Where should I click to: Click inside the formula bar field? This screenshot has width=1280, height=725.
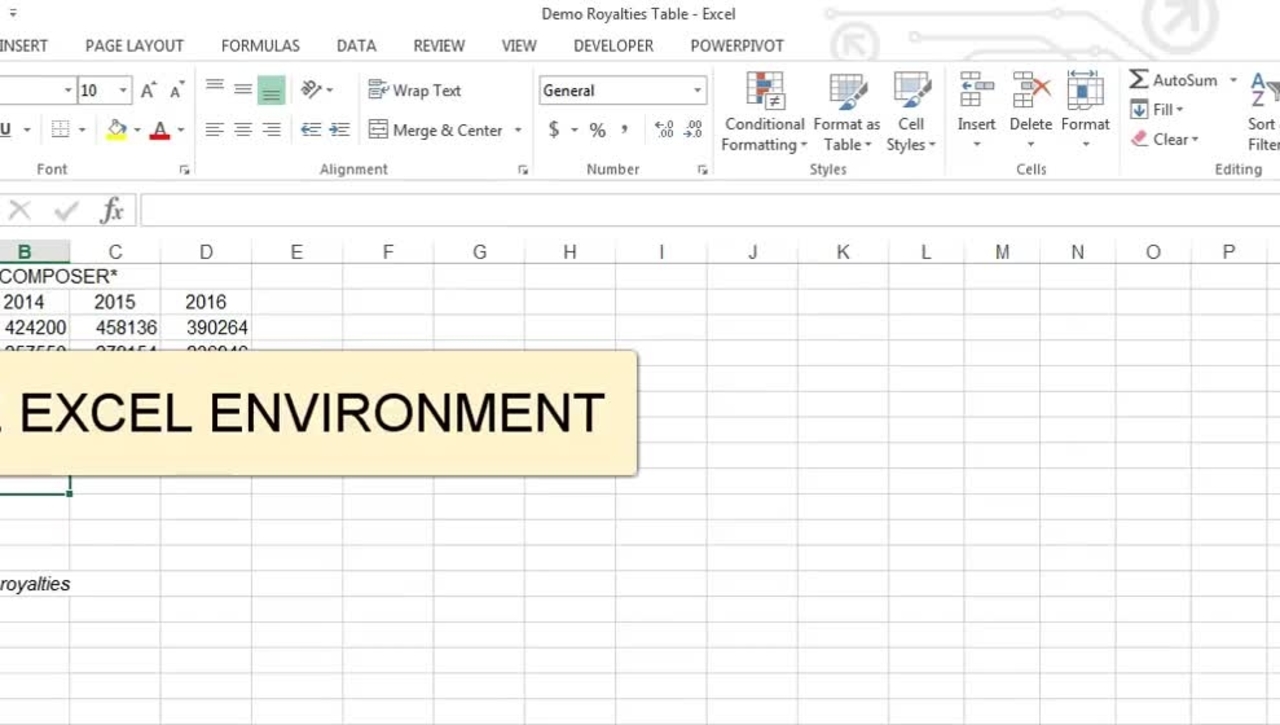coord(700,211)
